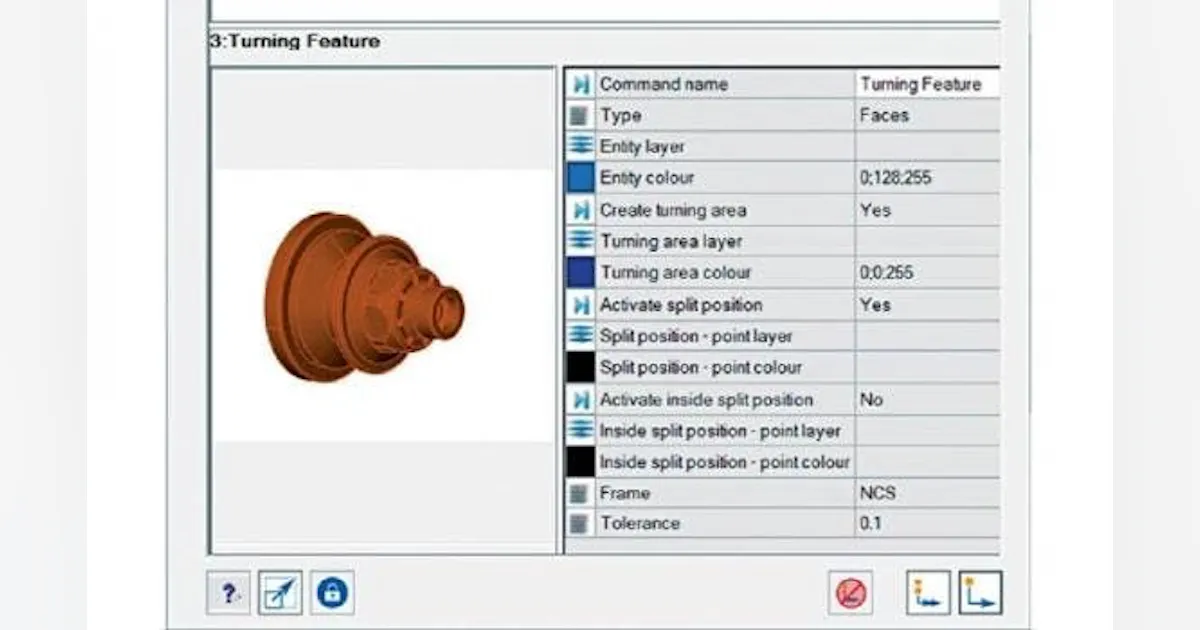Click the layer icon beside Turning area layer
Screen dimensions: 1200x630
(x=580, y=241)
